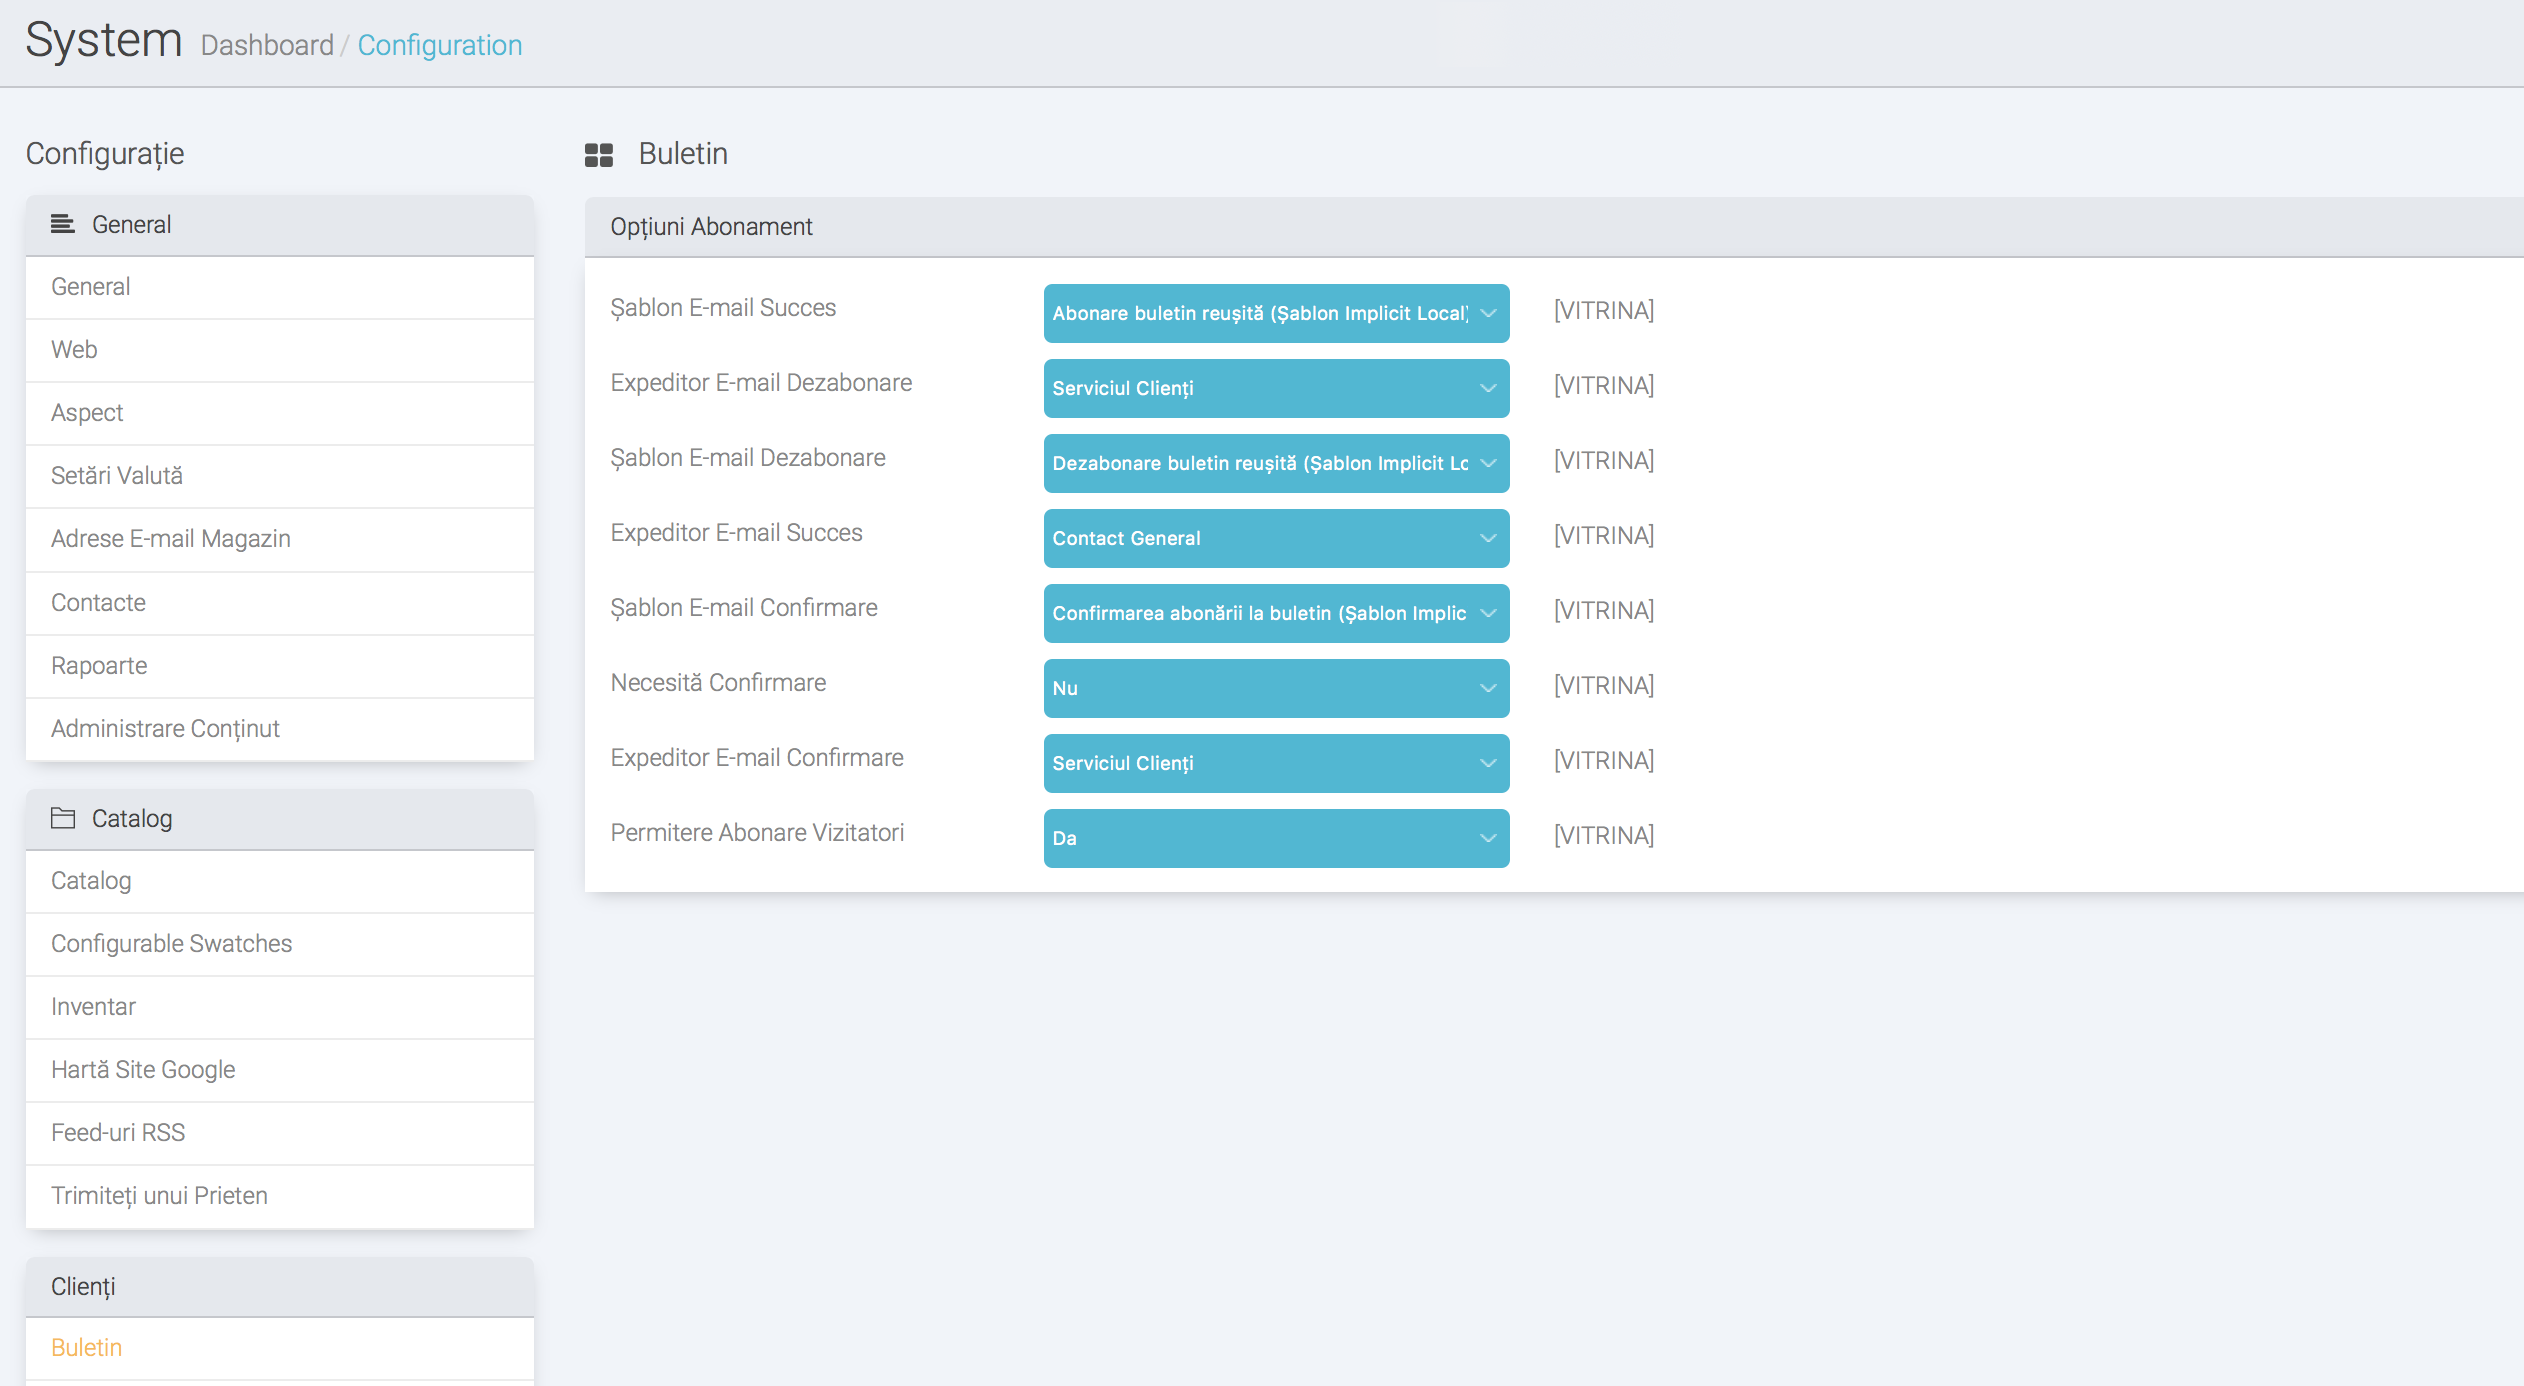Open the Feed-uri RSS section

118,1133
